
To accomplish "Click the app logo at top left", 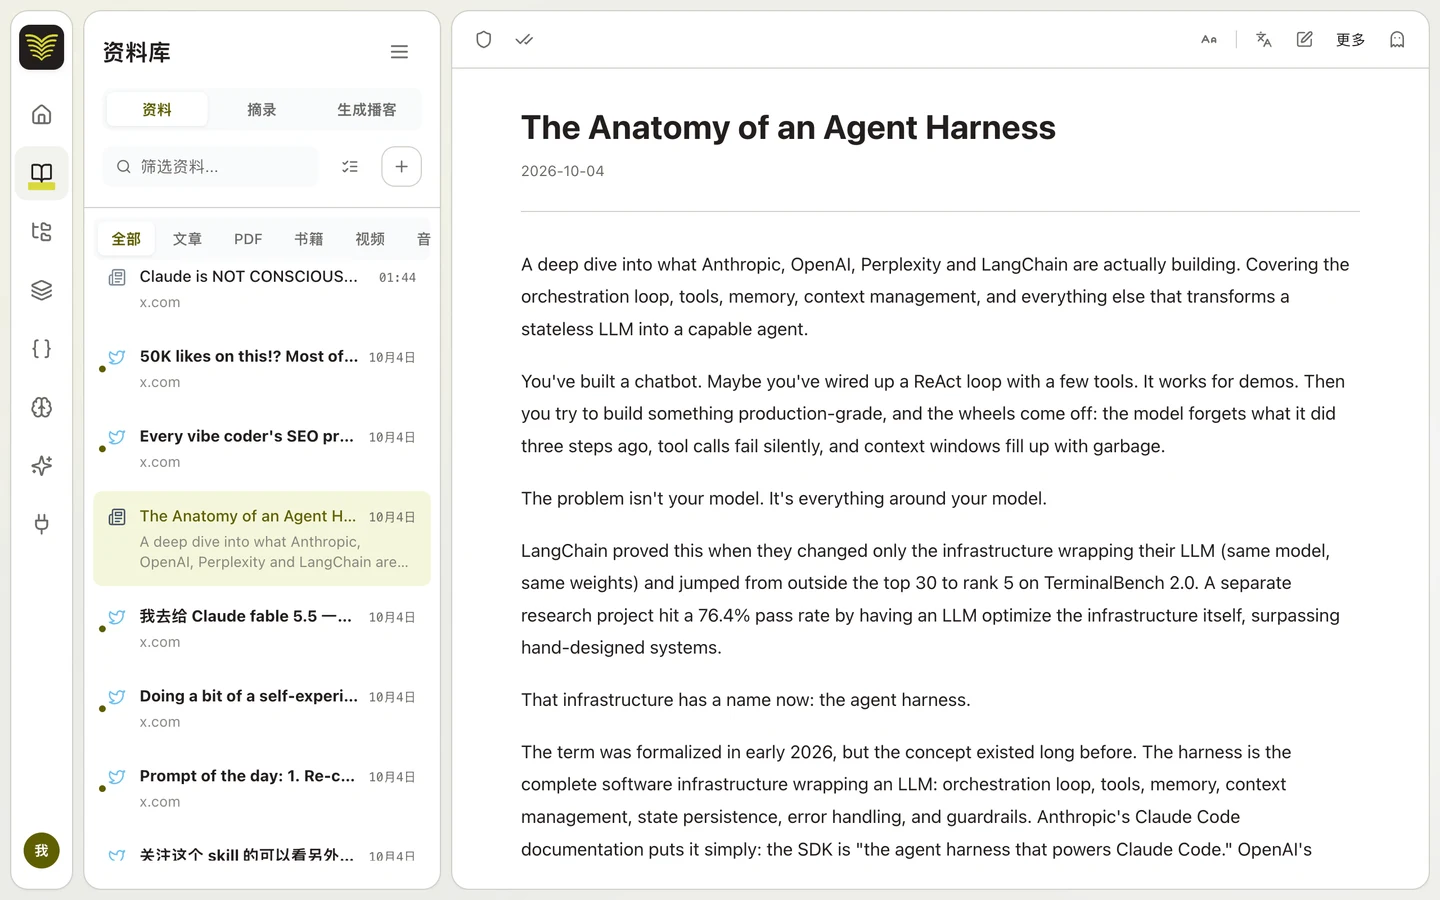I will tap(41, 47).
